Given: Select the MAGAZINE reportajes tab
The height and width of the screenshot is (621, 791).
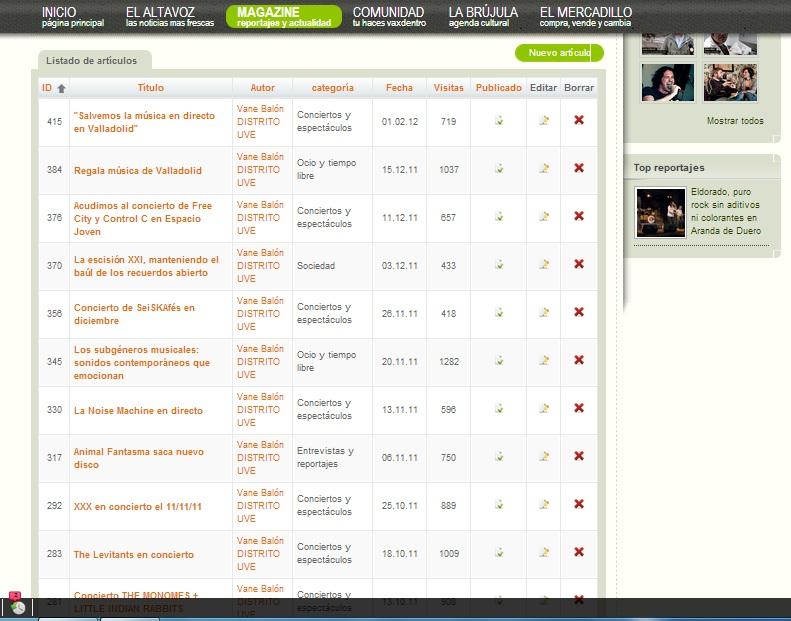Looking at the screenshot, I should tap(284, 17).
